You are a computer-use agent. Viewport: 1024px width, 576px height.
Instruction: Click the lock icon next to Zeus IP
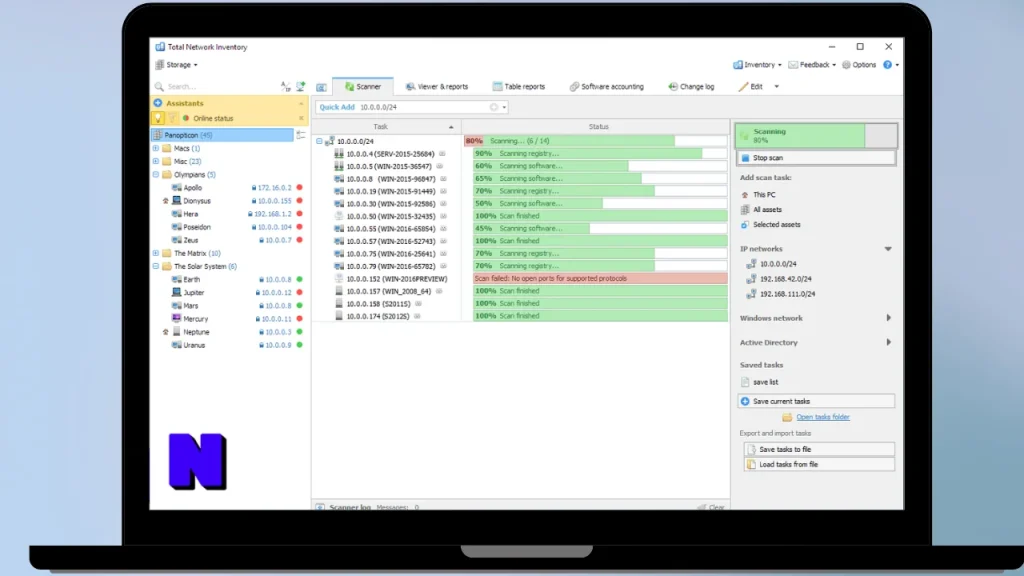click(x=261, y=240)
